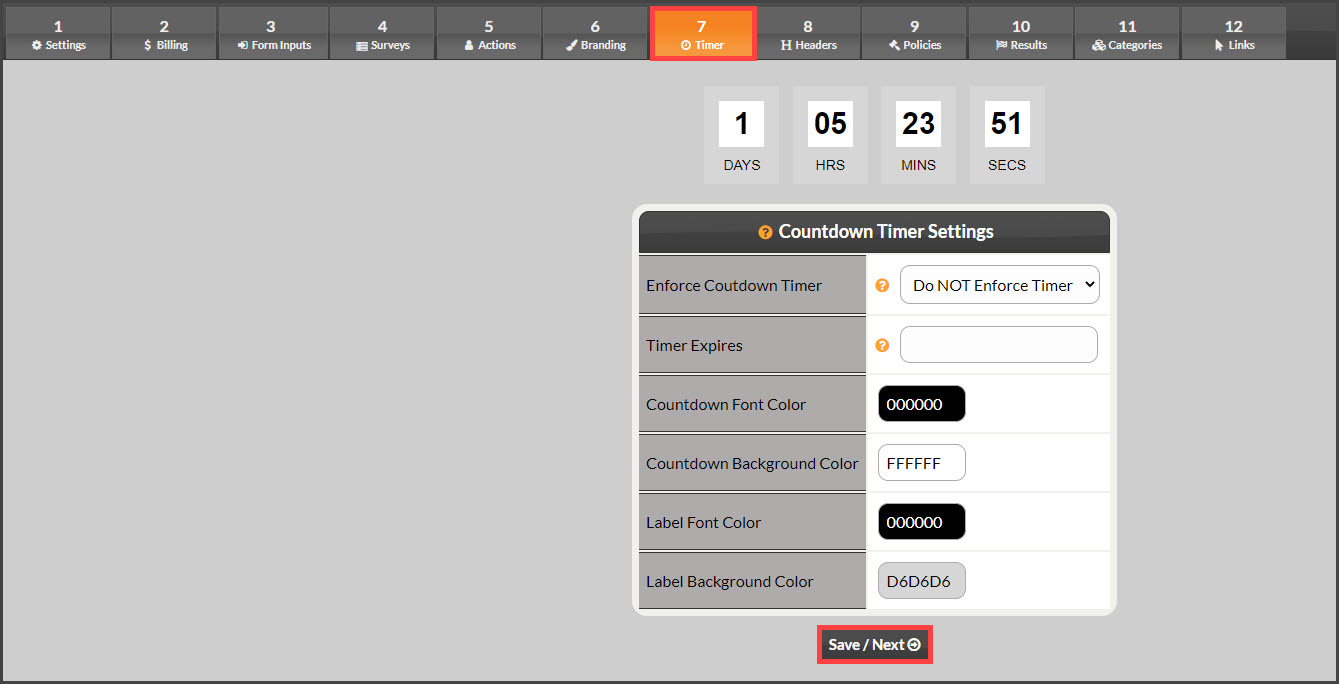The height and width of the screenshot is (684, 1339).
Task: Select the 5 Actions tab
Action: pyautogui.click(x=489, y=33)
